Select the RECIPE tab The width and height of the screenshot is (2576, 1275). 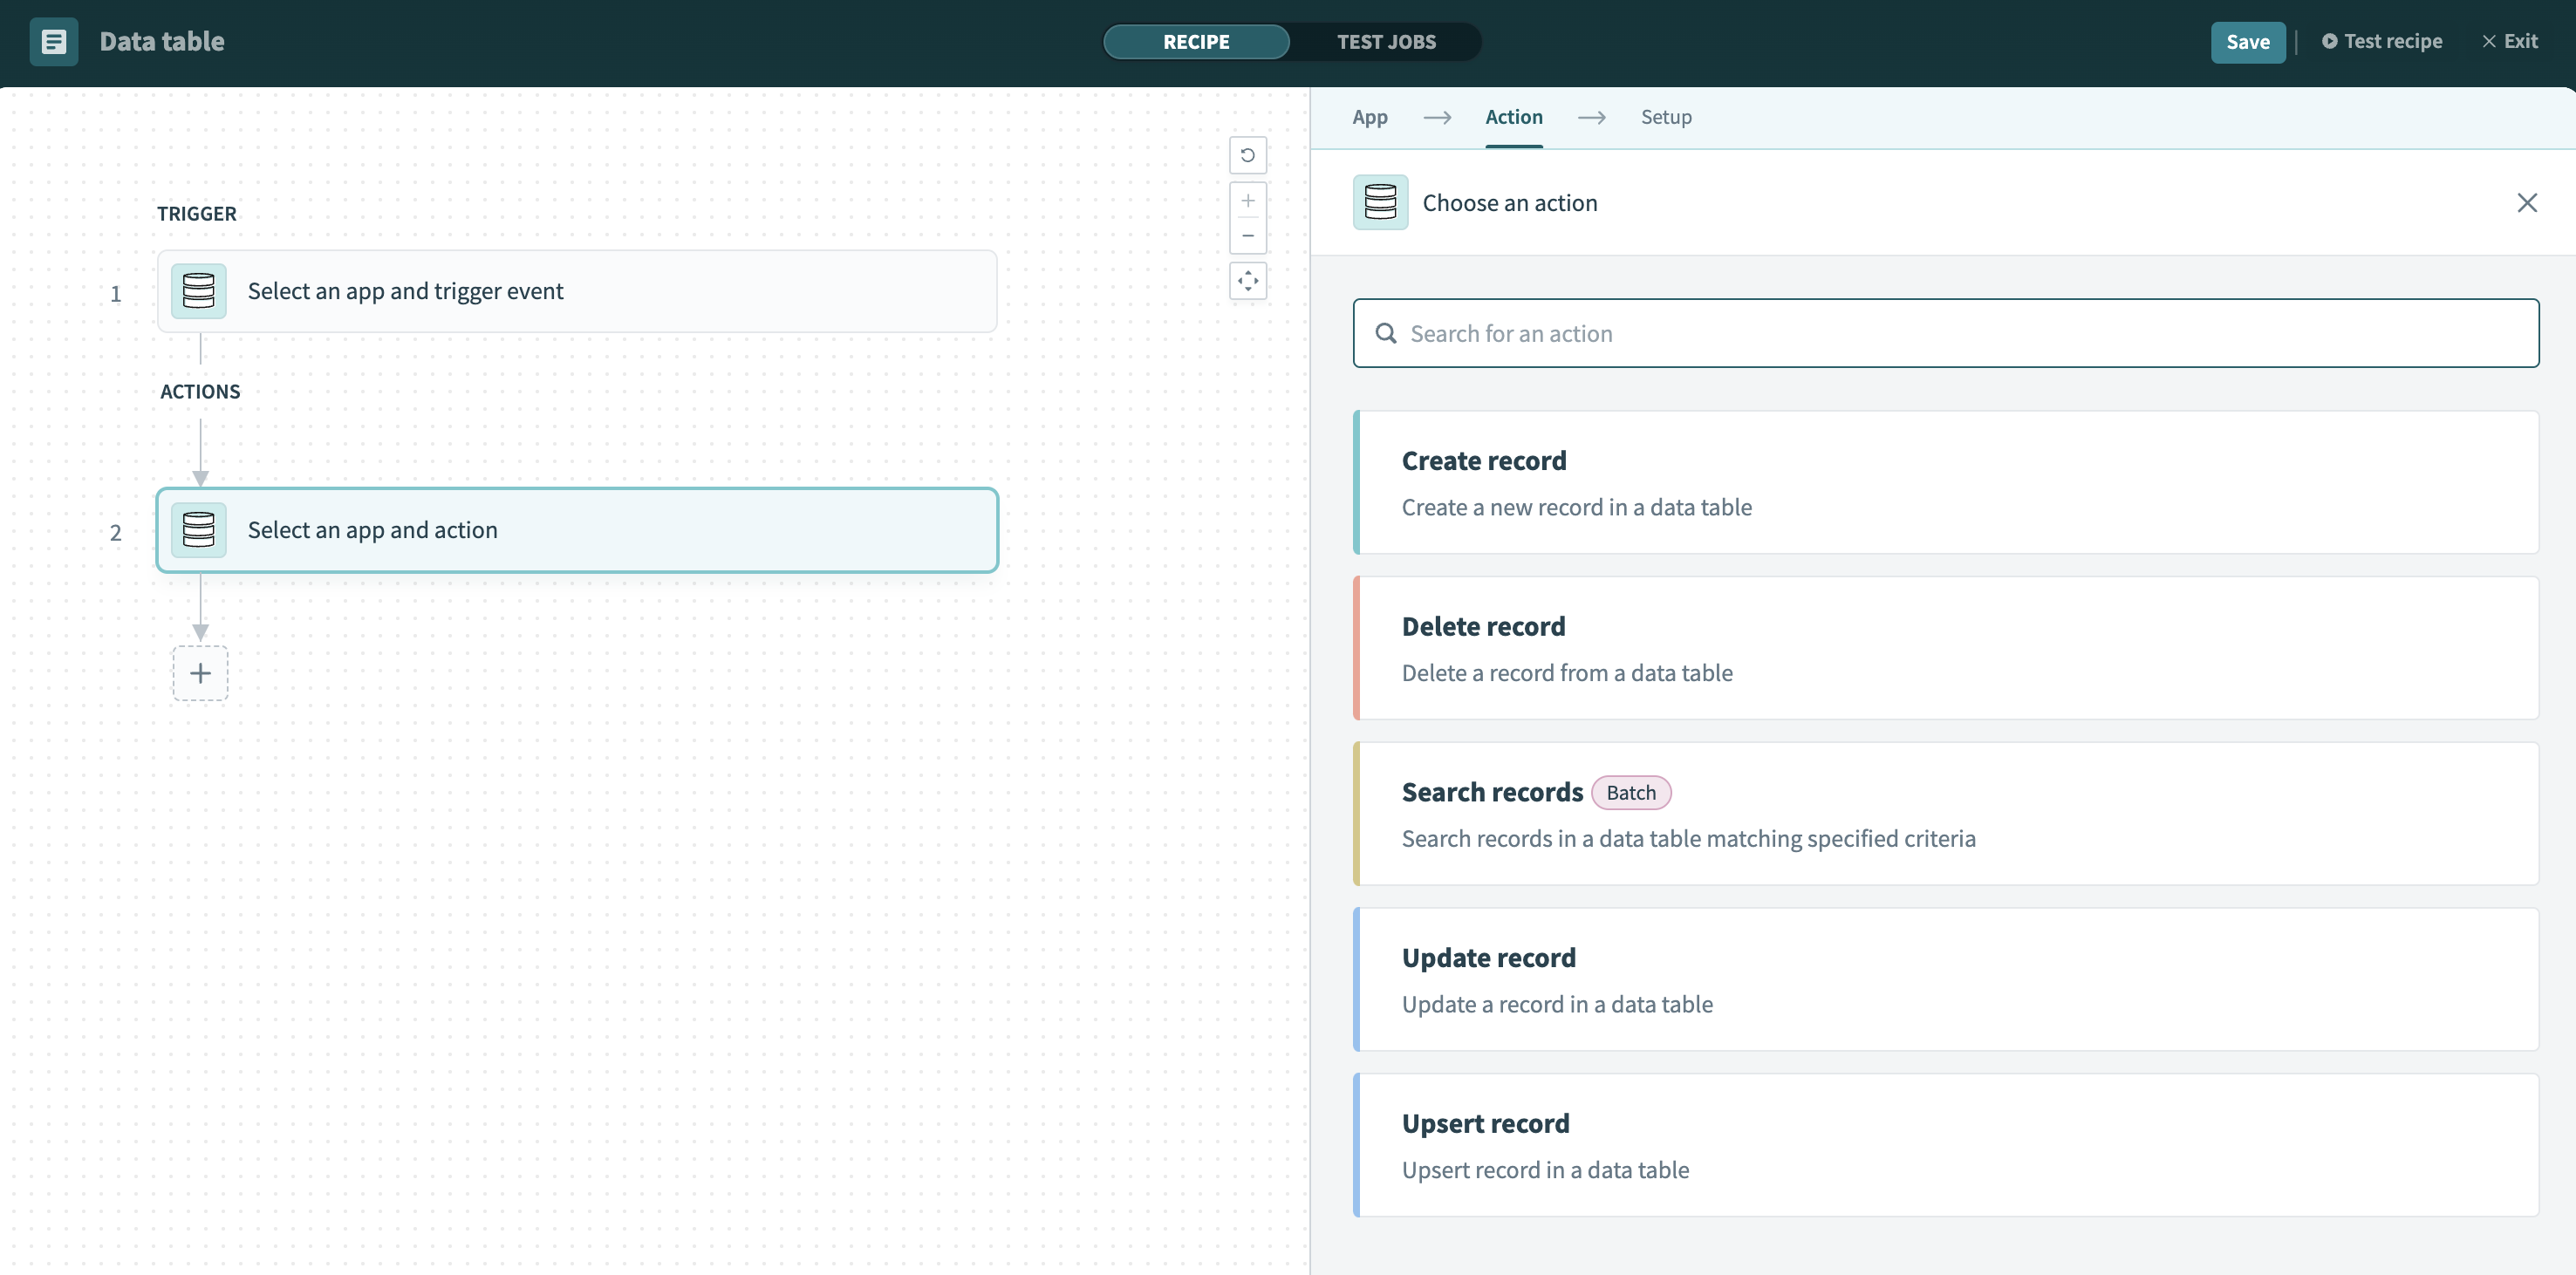pyautogui.click(x=1196, y=42)
